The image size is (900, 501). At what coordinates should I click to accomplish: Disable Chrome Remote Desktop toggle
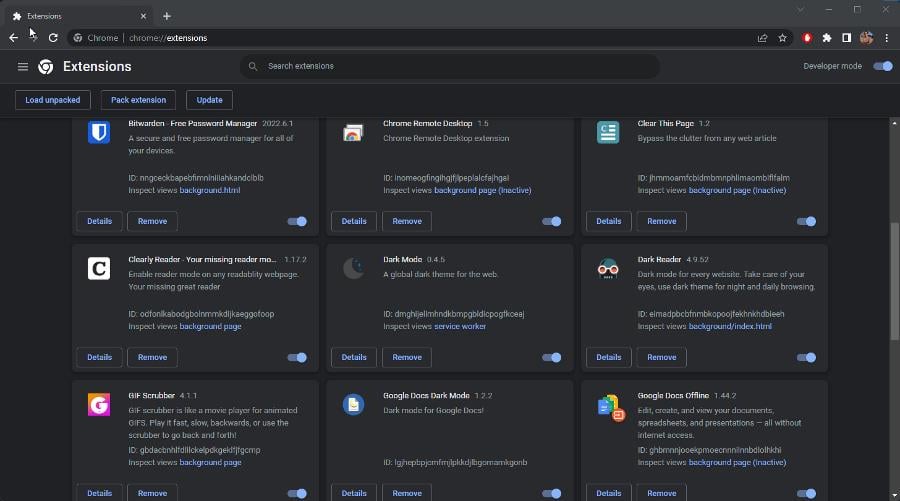point(552,222)
